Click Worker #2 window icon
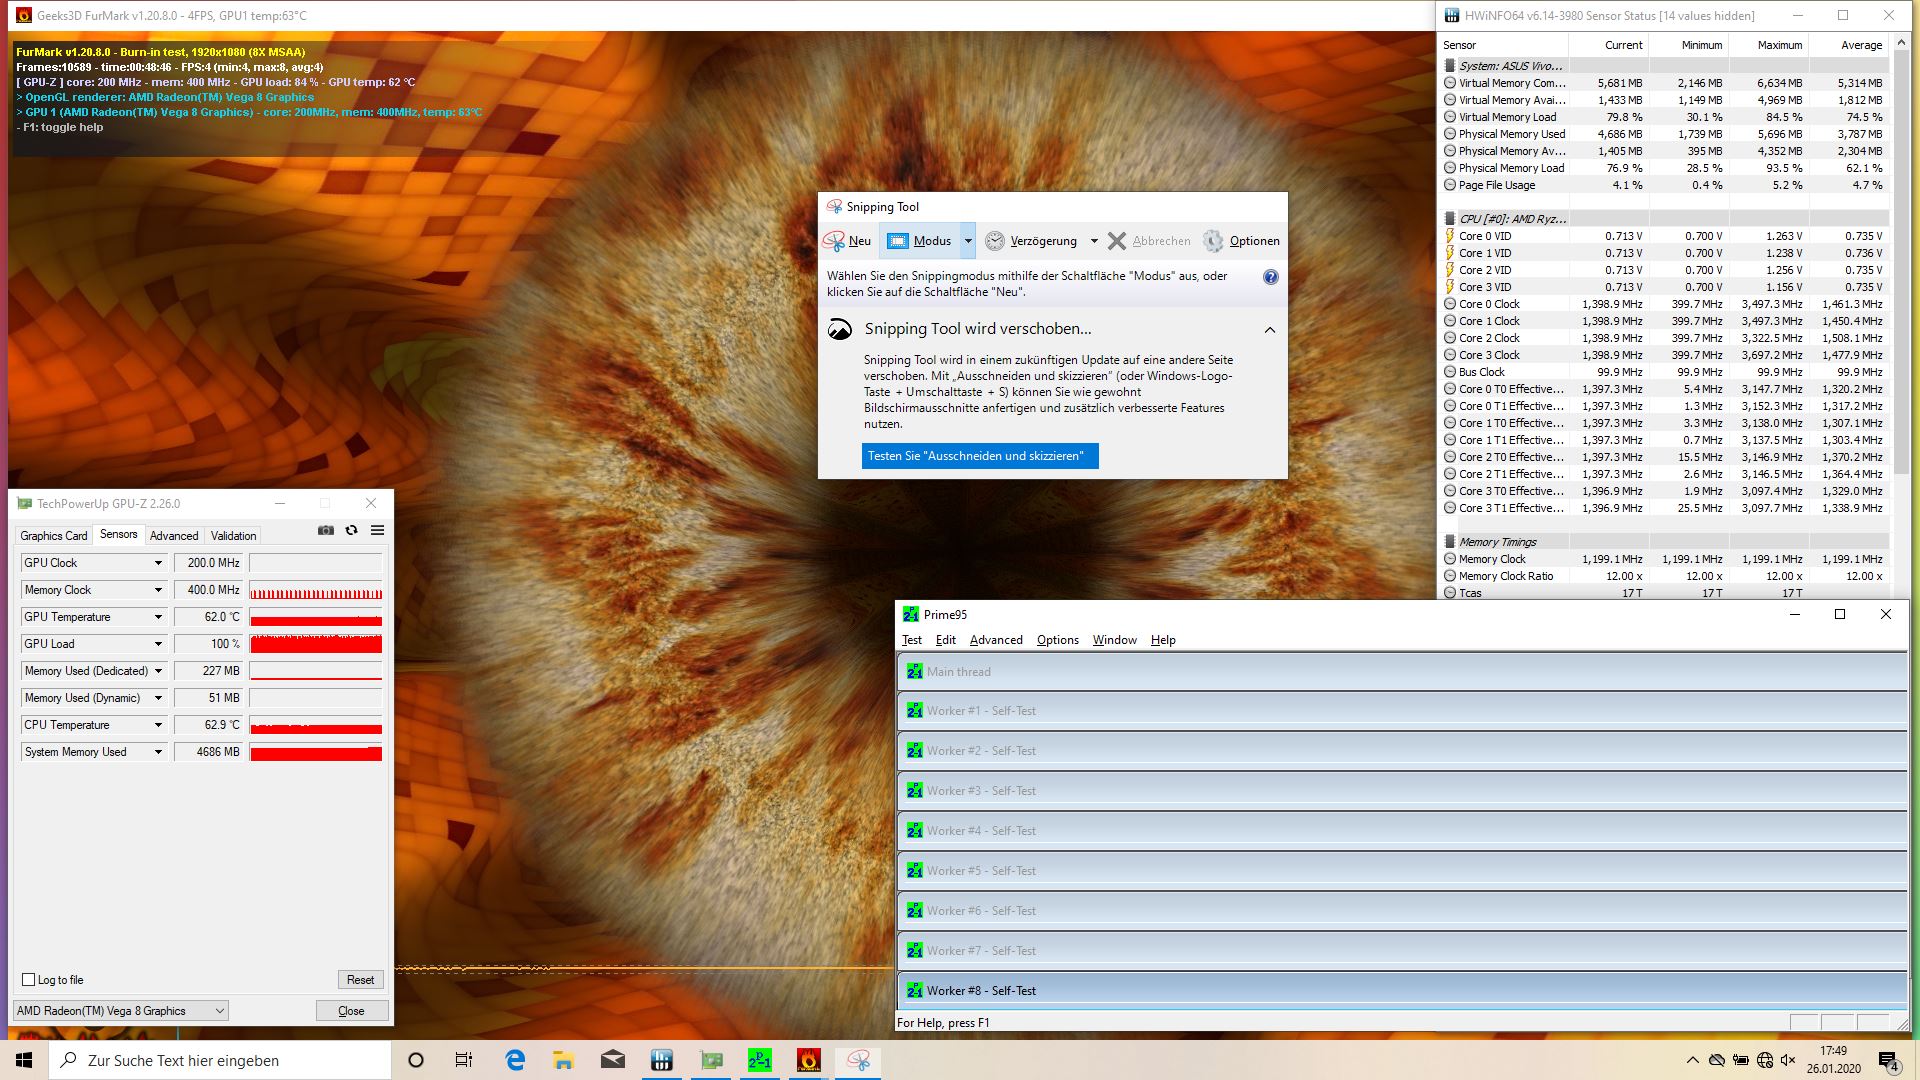 click(914, 751)
